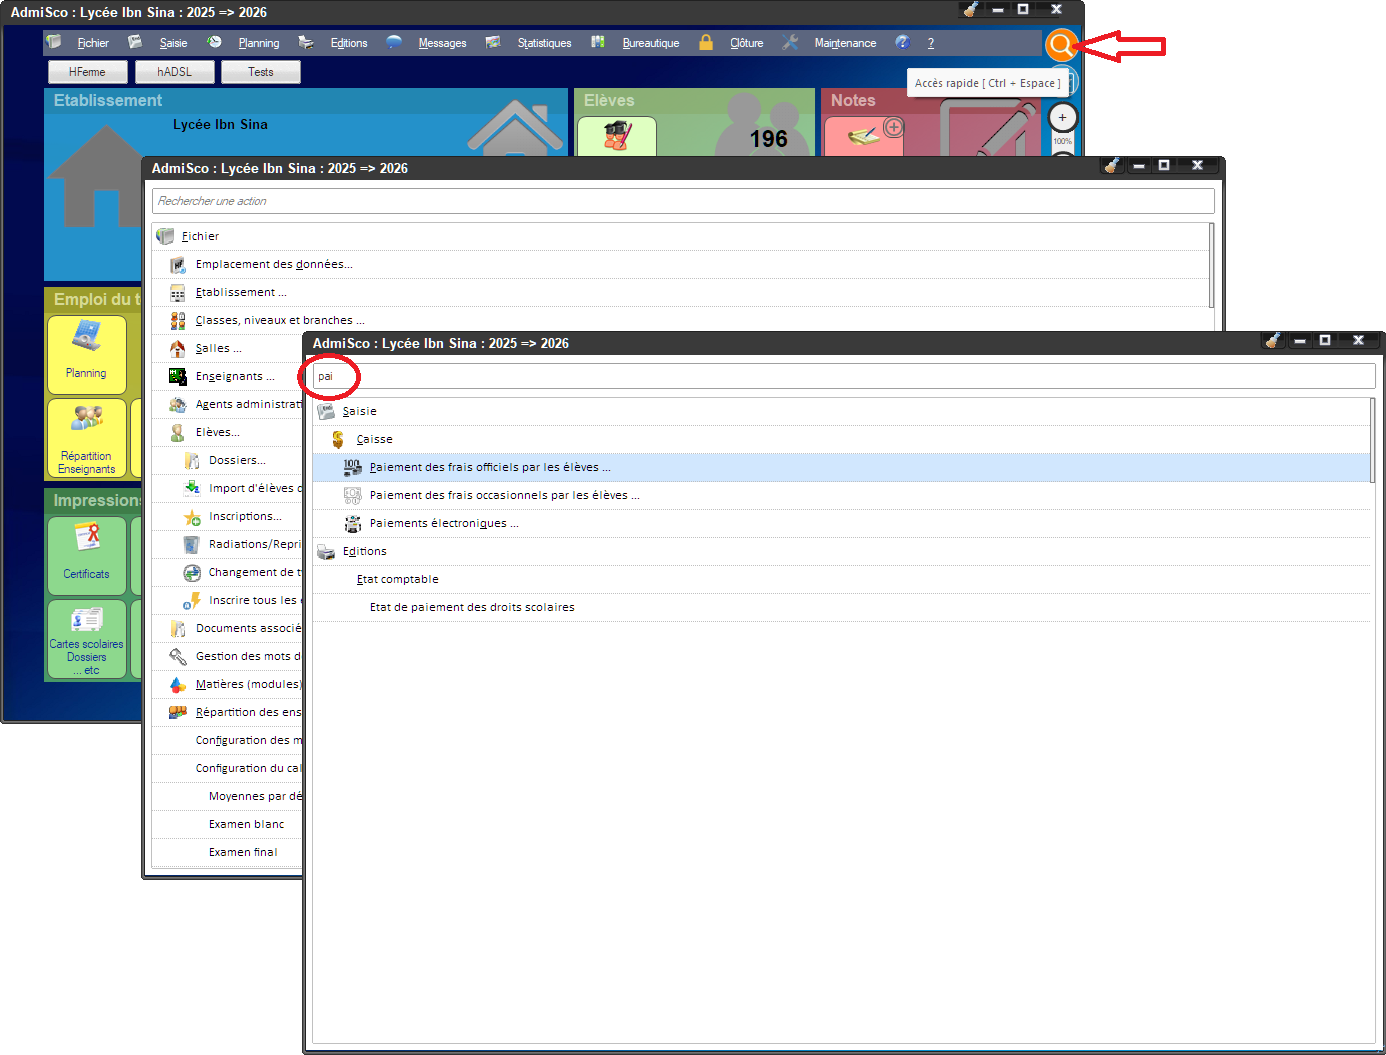Click the Tests button
Viewport: 1386px width, 1055px height.
point(260,72)
